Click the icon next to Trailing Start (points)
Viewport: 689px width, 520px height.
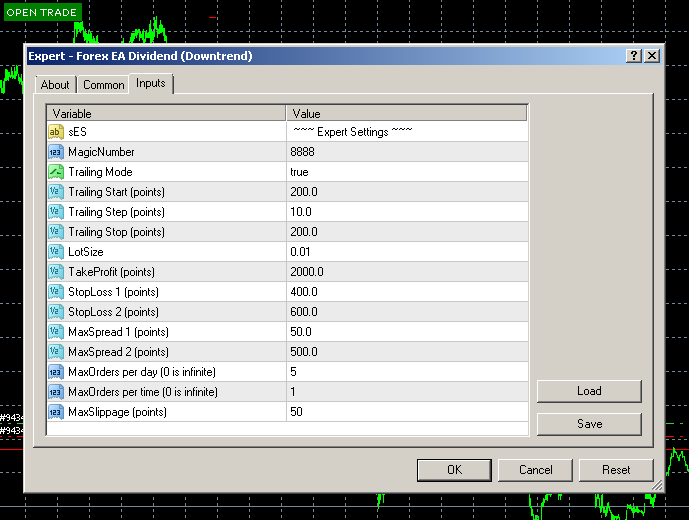[56, 192]
